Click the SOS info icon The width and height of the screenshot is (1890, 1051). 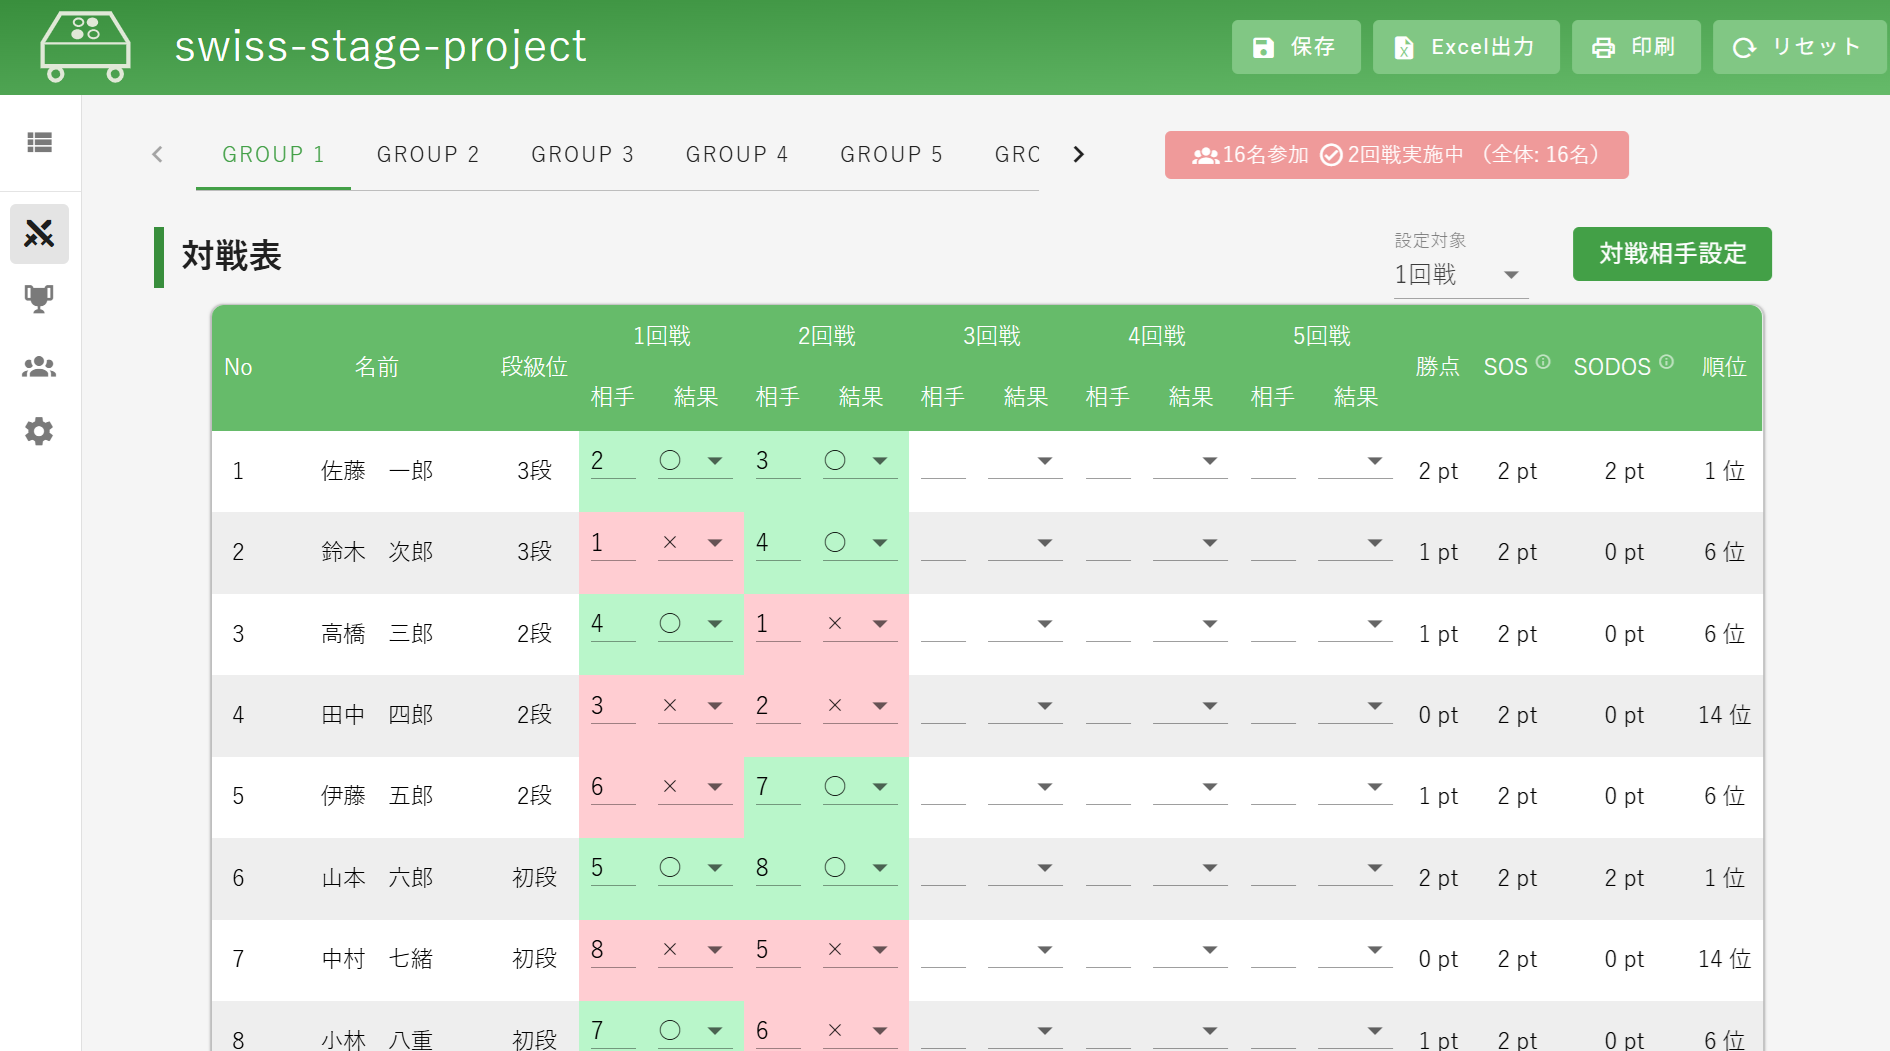point(1543,362)
